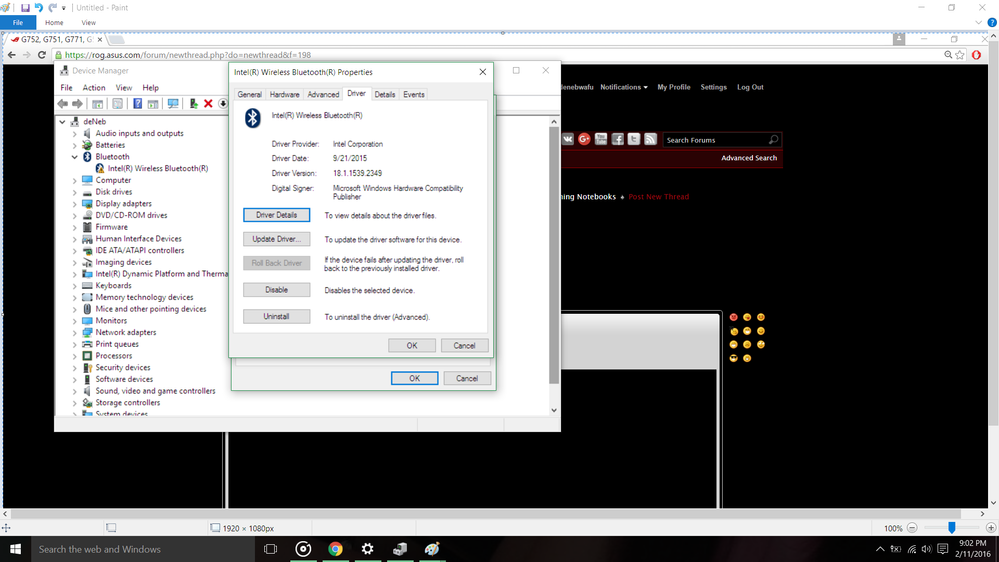Click the Undo arrow in Paint
999x562 pixels.
click(38, 8)
